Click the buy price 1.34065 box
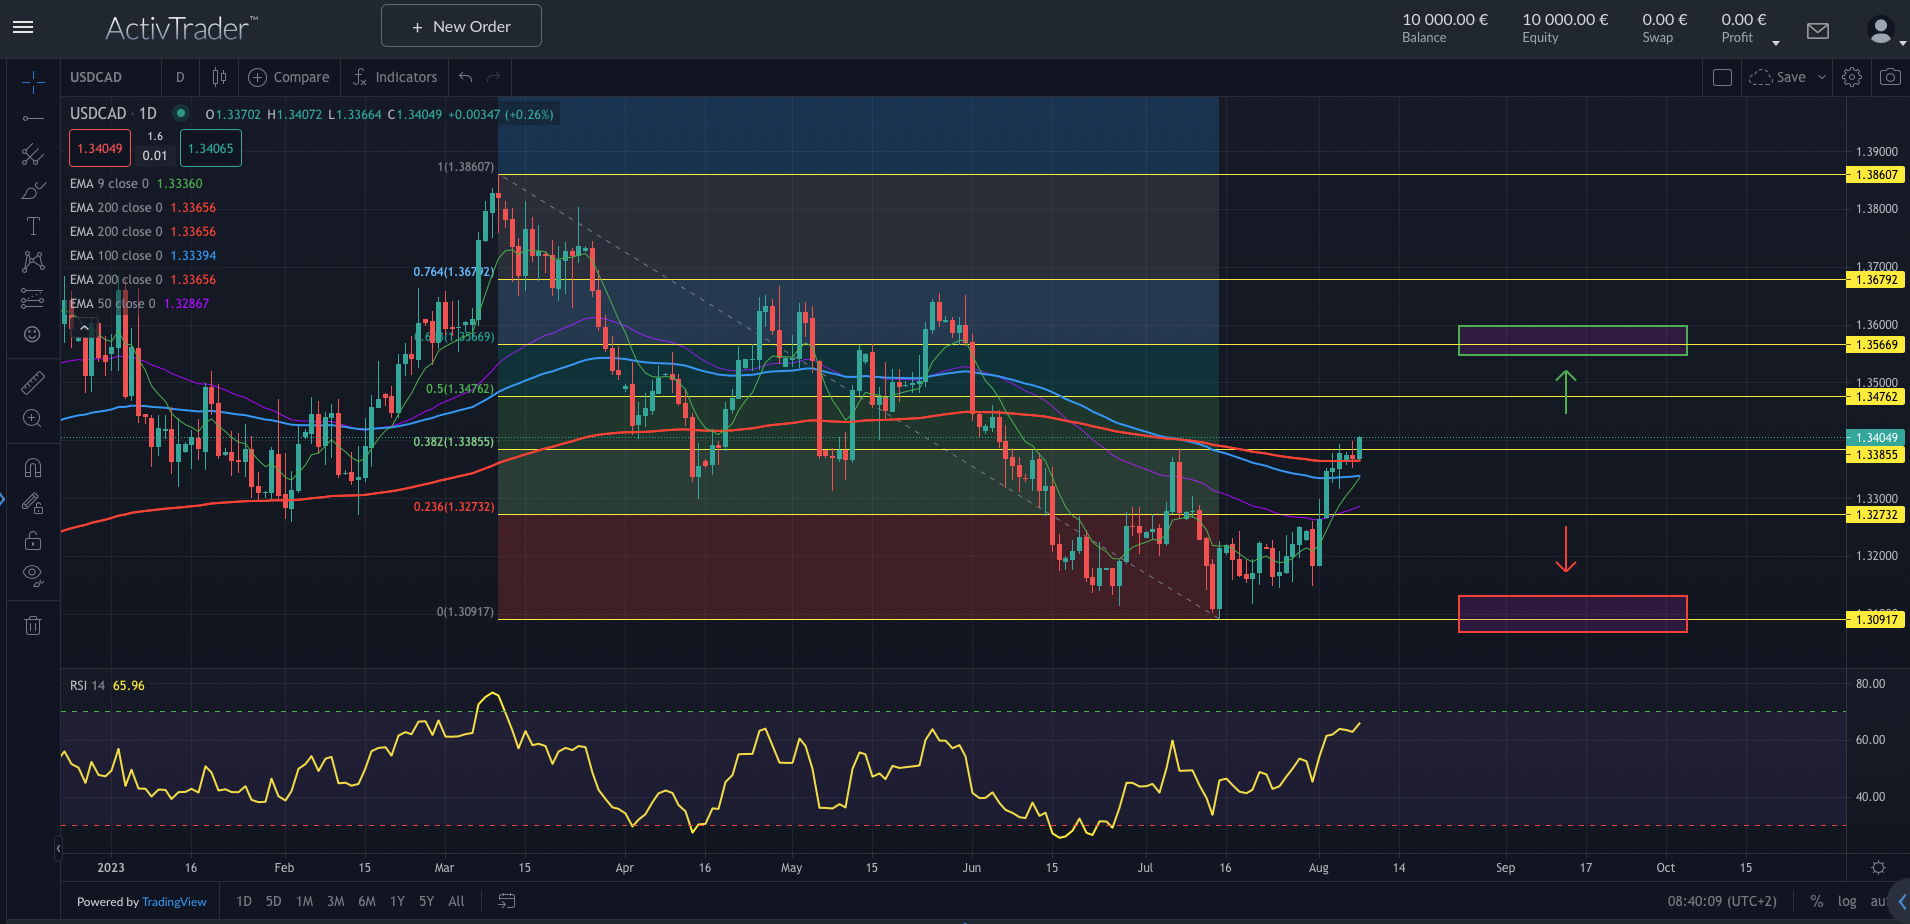Viewport: 1910px width, 924px height. point(210,147)
